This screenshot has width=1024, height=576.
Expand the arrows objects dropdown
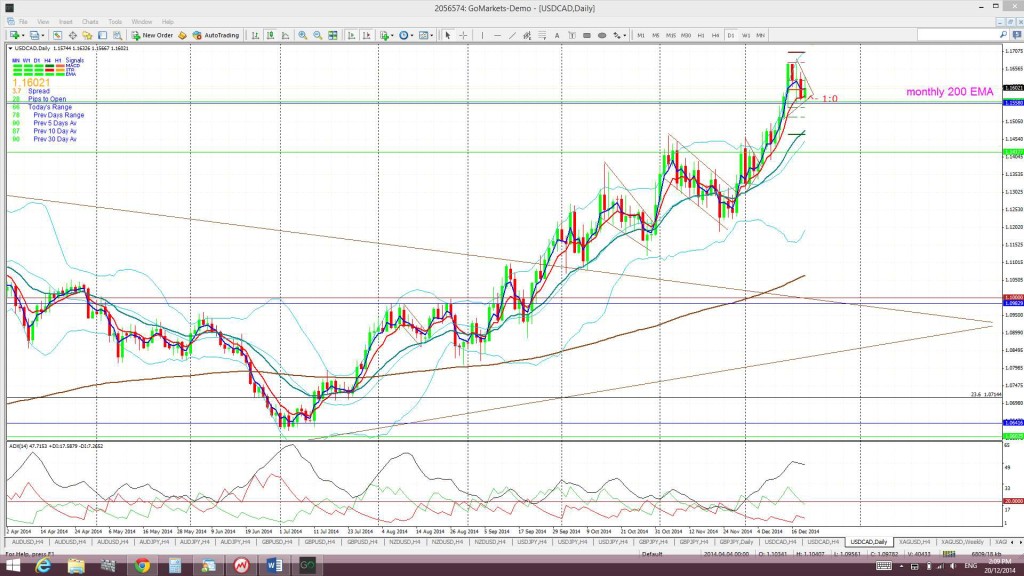[x=625, y=35]
